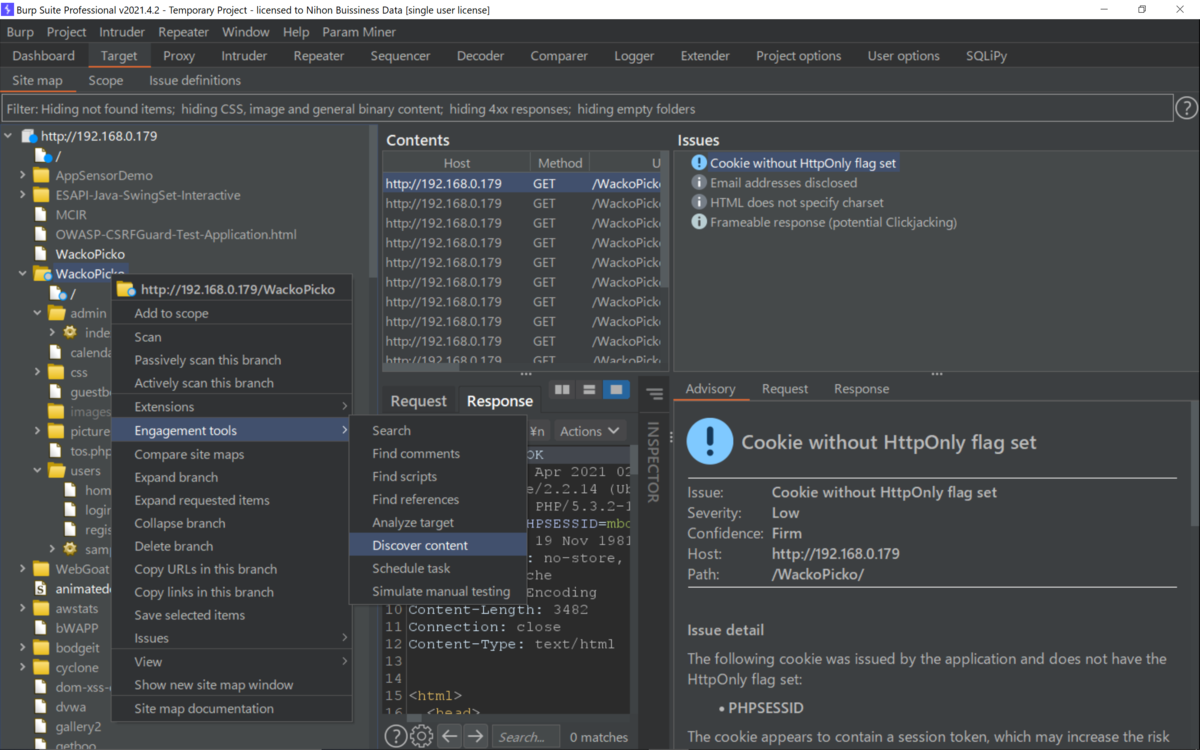Sort contents by the Method column header

560,163
